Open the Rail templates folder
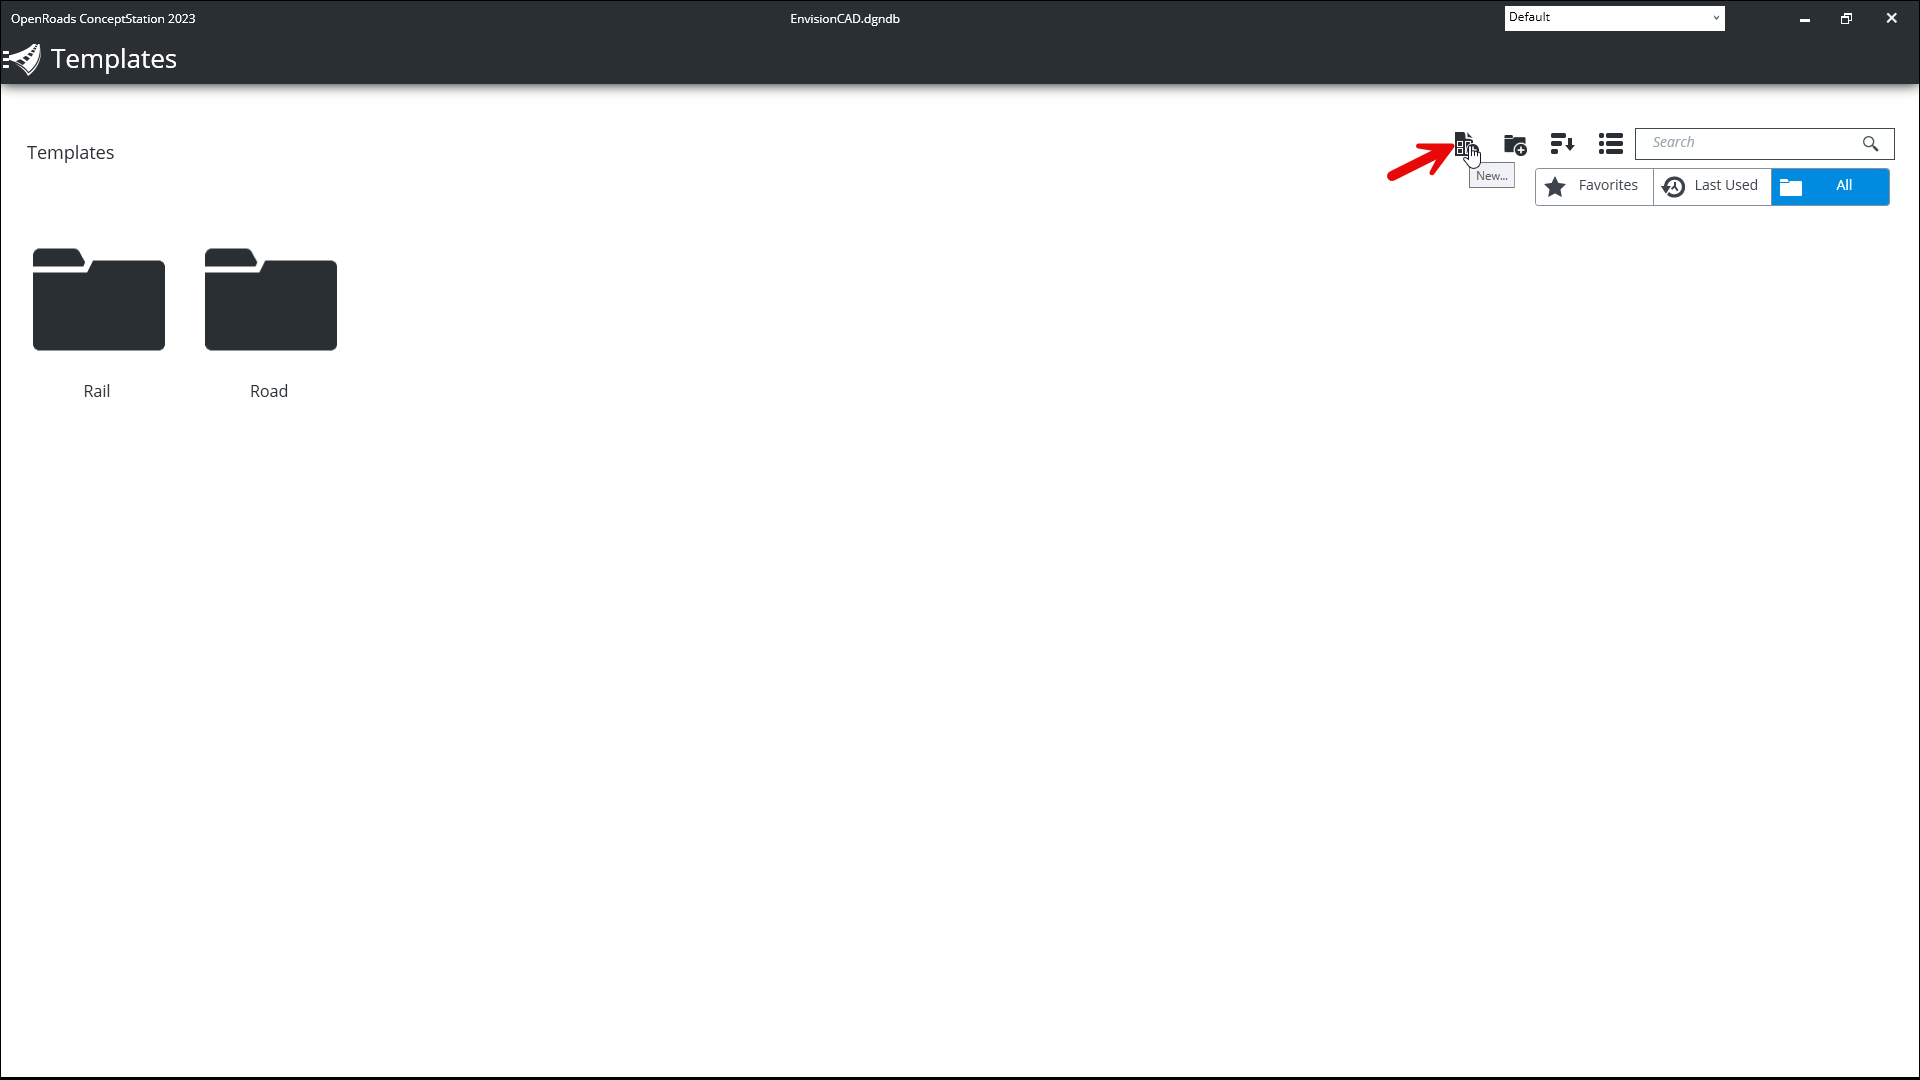Screen dimensions: 1920x1080 click(x=98, y=298)
